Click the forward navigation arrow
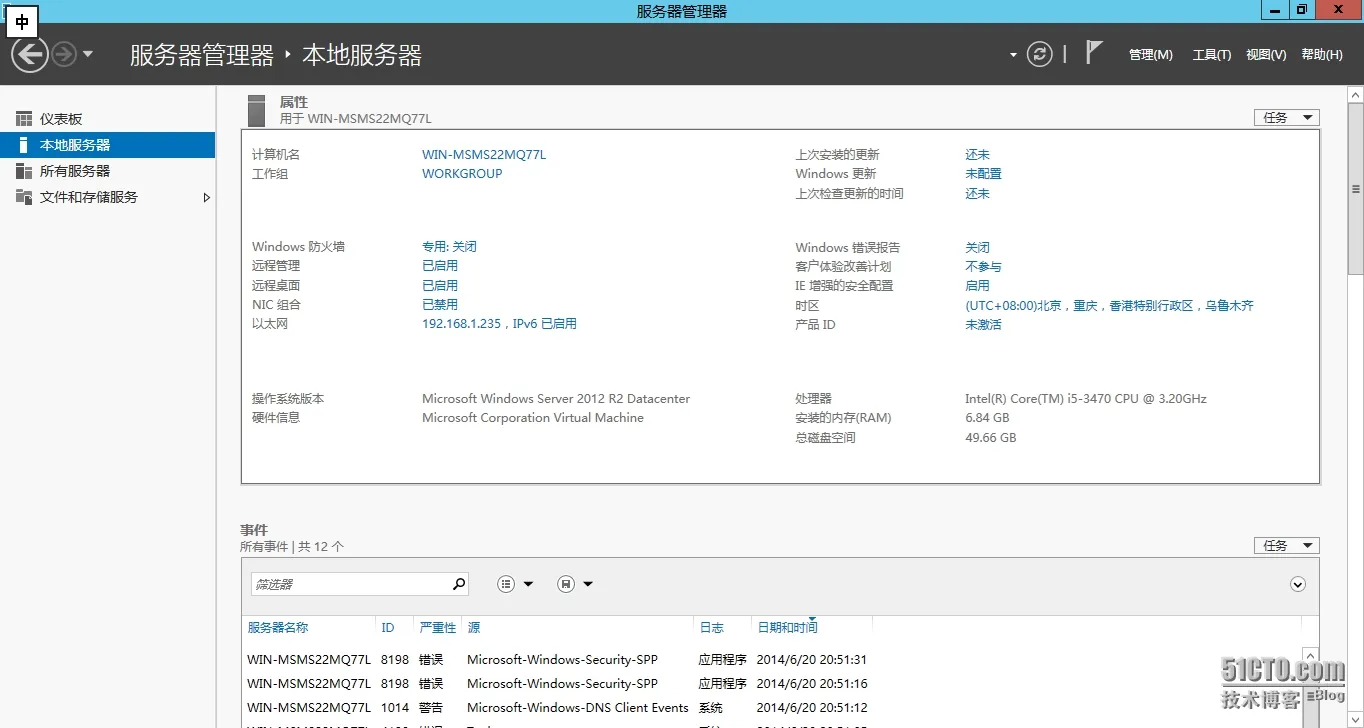 point(64,54)
